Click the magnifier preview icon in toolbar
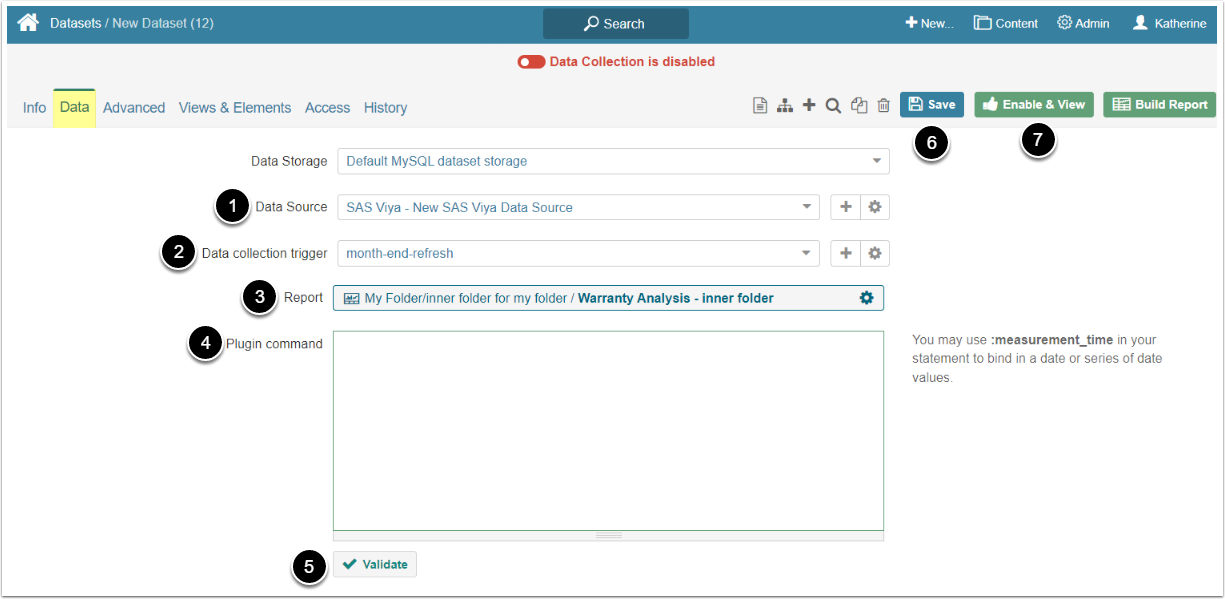 833,105
